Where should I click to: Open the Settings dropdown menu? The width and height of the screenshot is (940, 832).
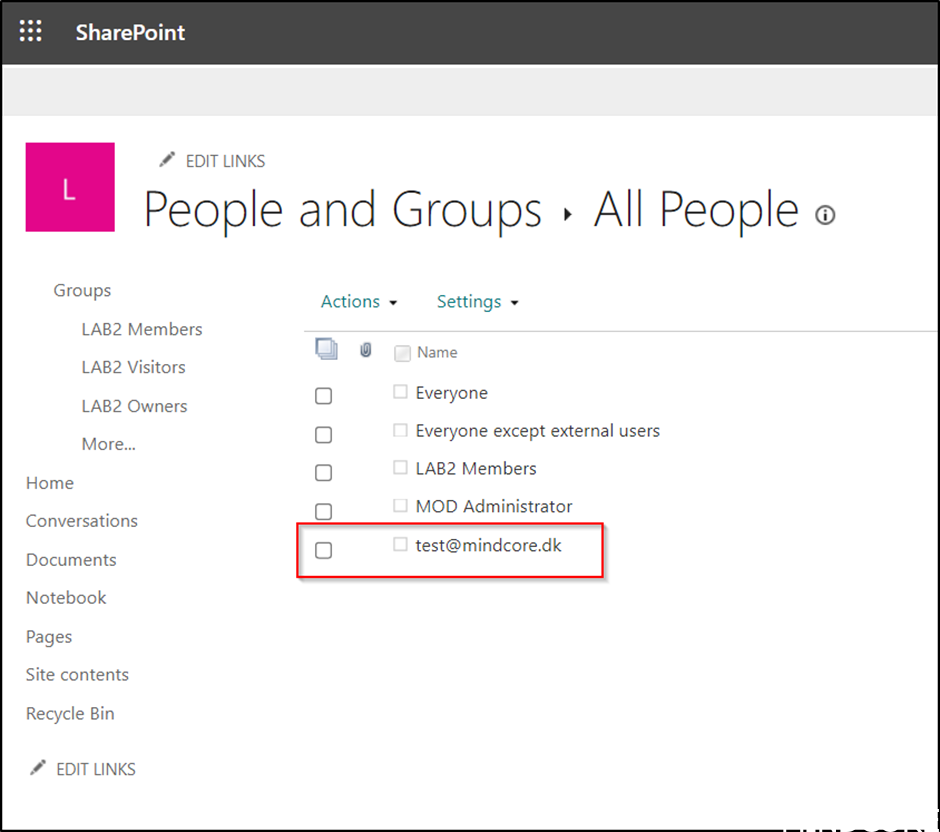[x=477, y=302]
